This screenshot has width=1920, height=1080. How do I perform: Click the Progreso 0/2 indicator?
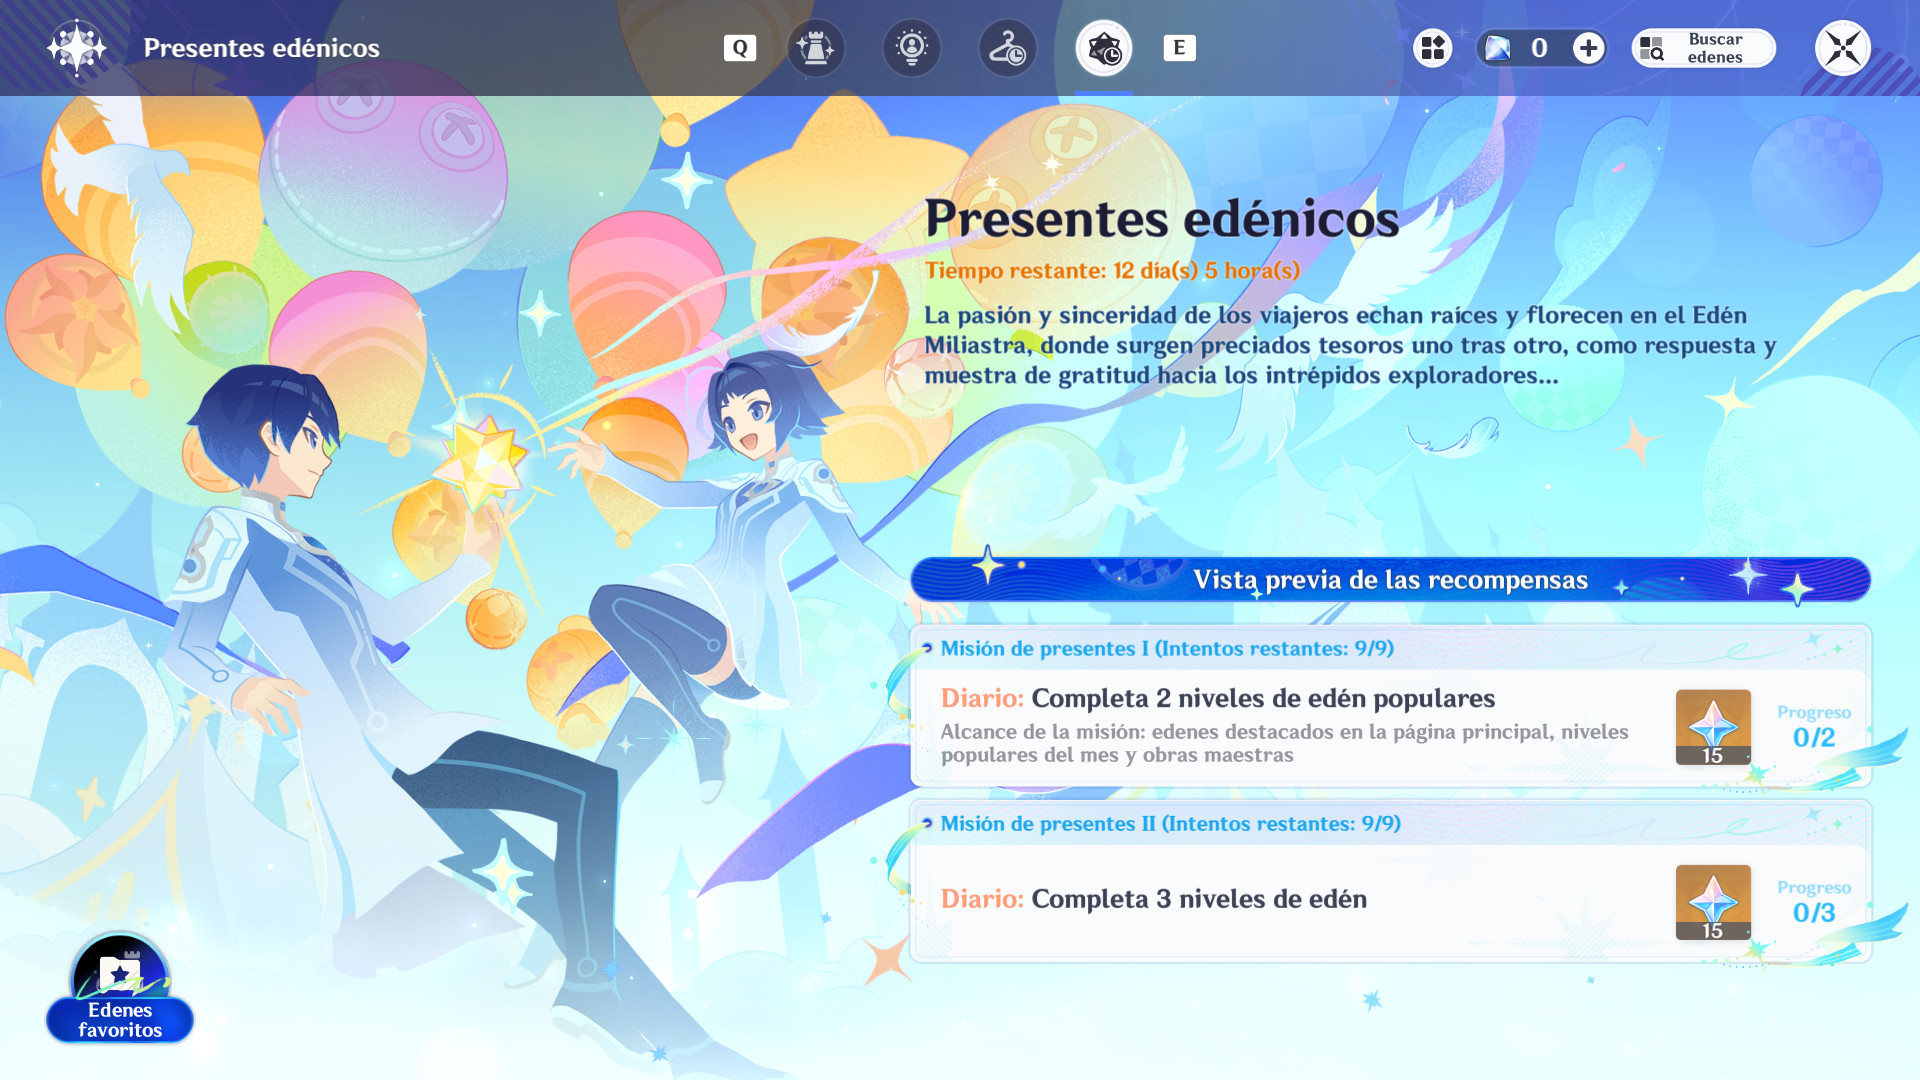click(x=1814, y=727)
